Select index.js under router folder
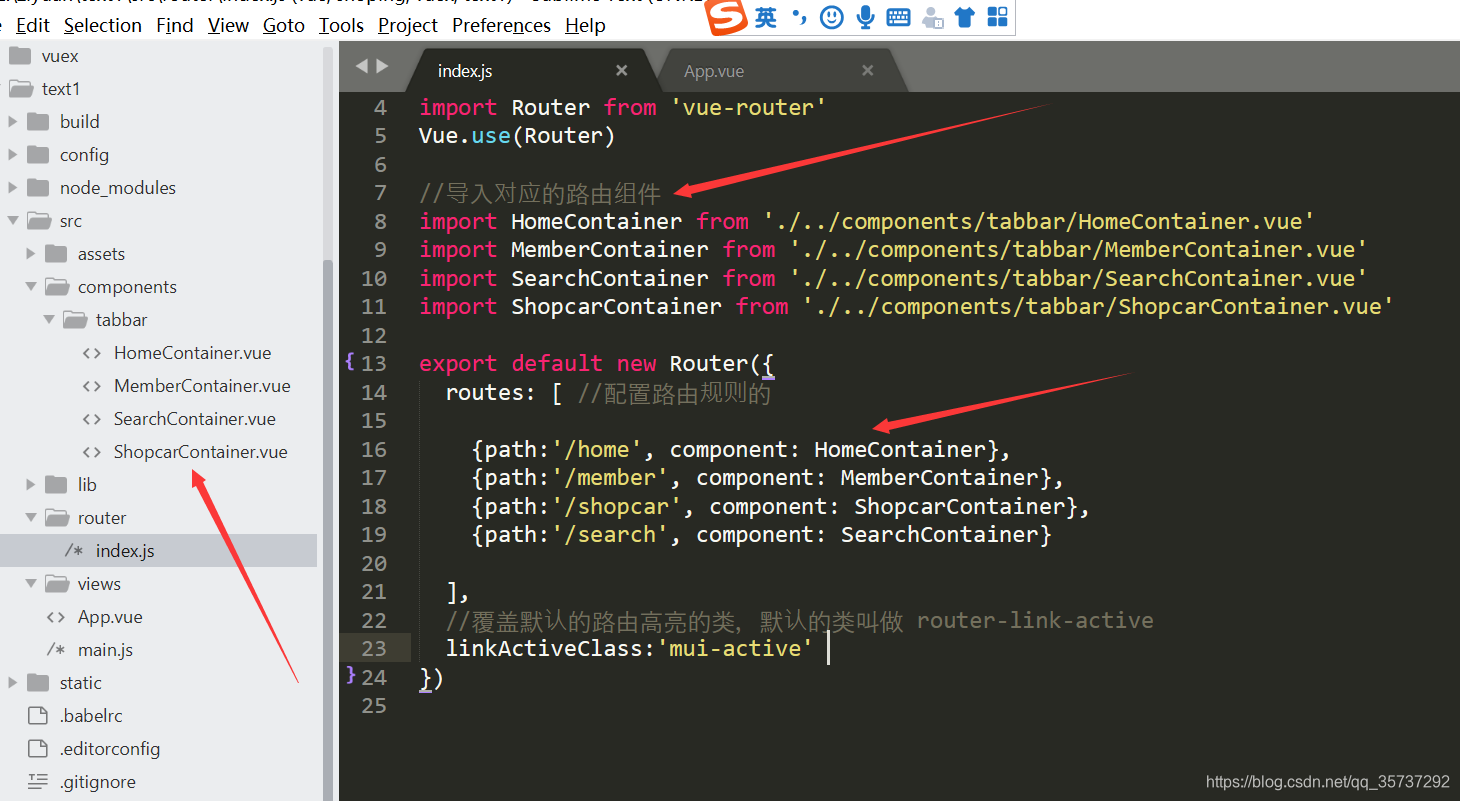 125,551
